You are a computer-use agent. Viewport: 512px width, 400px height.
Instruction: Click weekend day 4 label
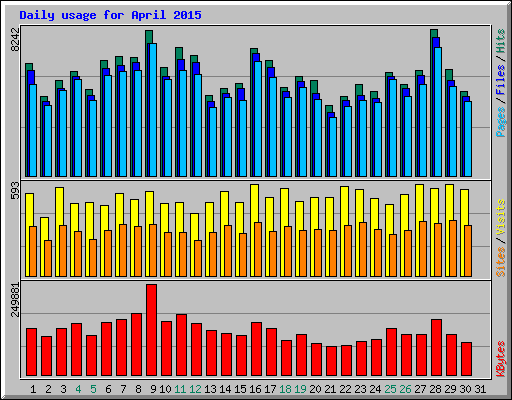[x=78, y=389]
